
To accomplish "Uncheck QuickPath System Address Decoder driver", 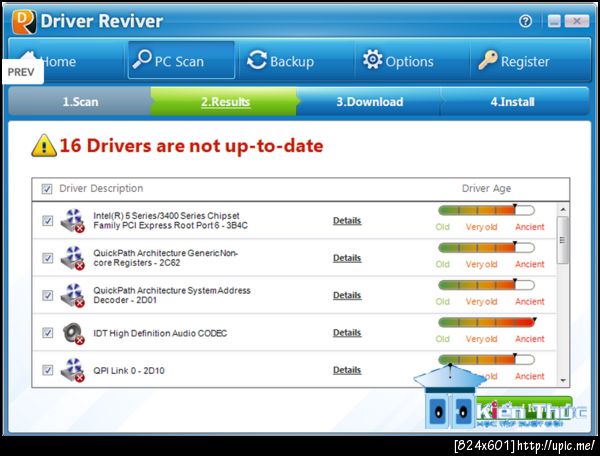I will pos(47,295).
